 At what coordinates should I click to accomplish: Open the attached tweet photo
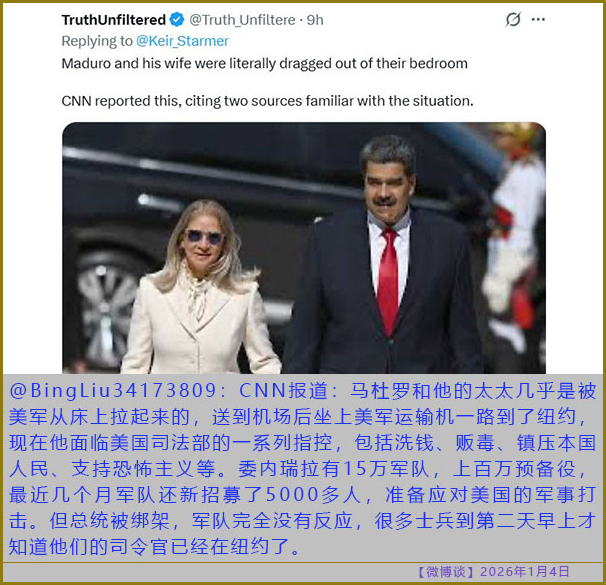tap(304, 248)
